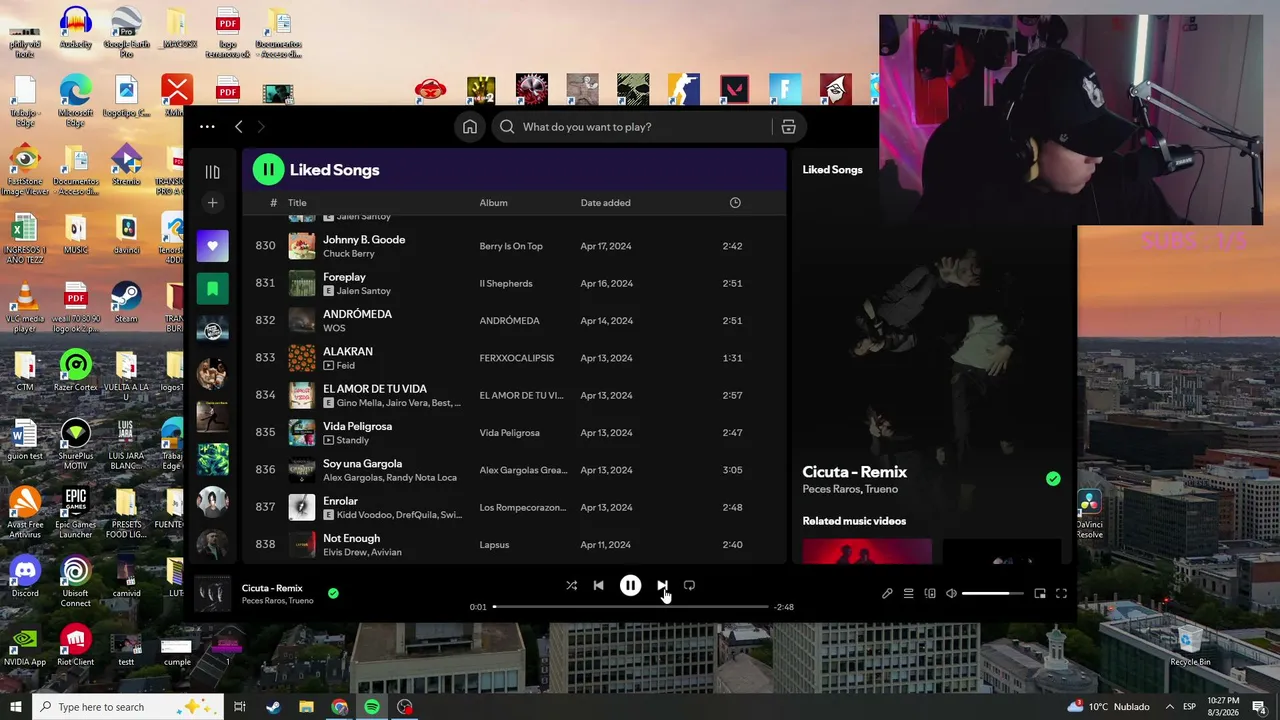Select the track Vida Peligrosa
Viewport: 1280px width, 720px height.
[357, 426]
